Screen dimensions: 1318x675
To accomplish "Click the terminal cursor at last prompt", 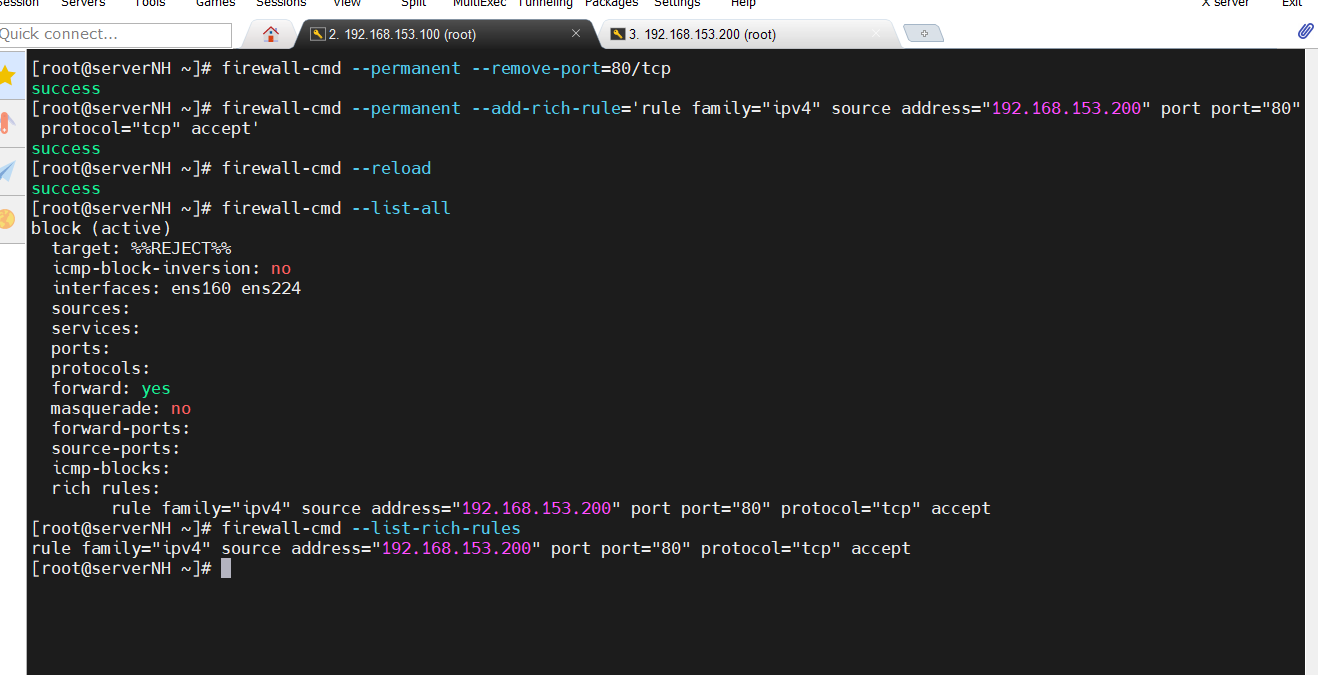I will pos(226,568).
